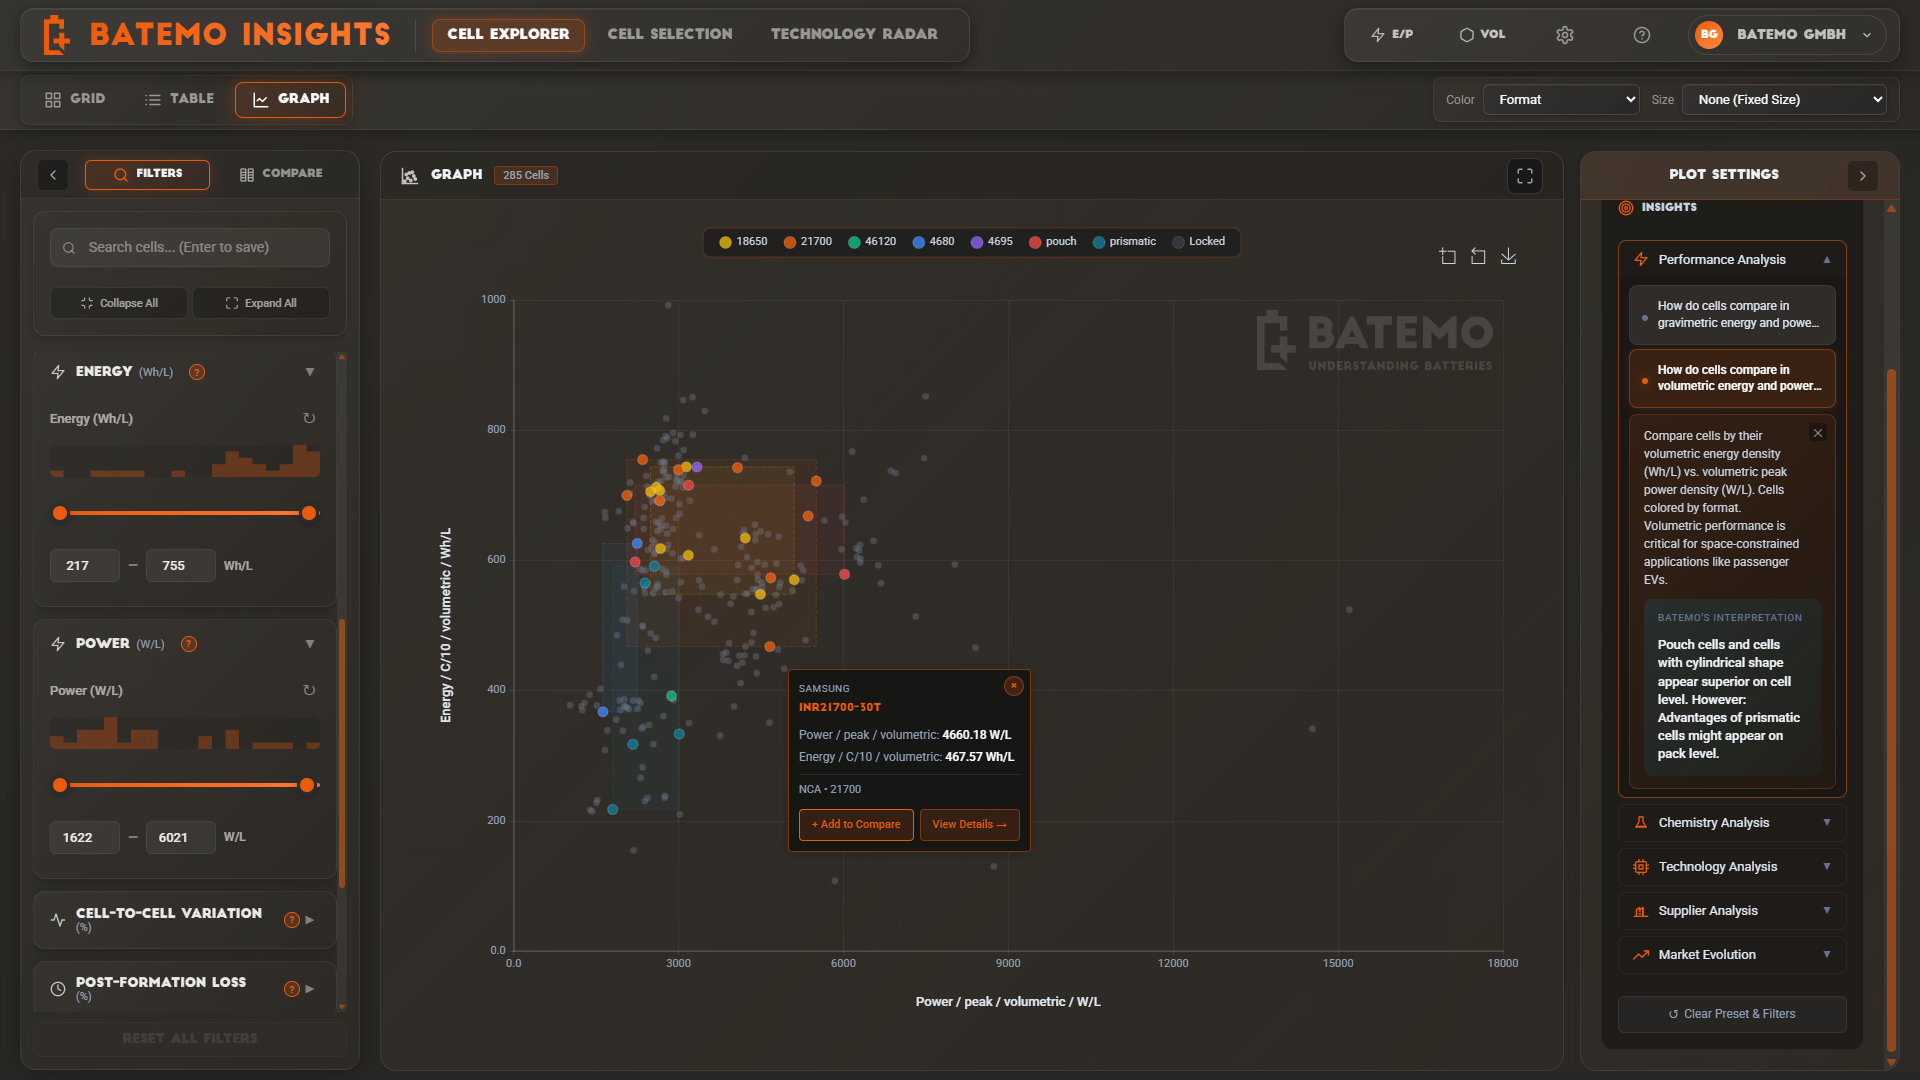The height and width of the screenshot is (1080, 1920).
Task: Reset the graph zoom
Action: click(x=1478, y=256)
